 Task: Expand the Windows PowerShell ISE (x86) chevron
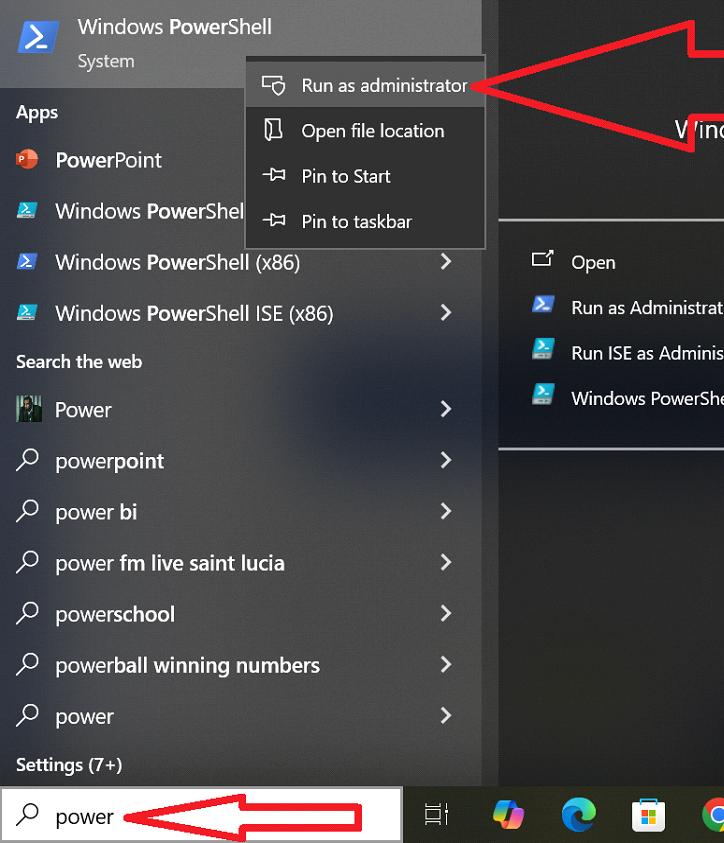(446, 312)
